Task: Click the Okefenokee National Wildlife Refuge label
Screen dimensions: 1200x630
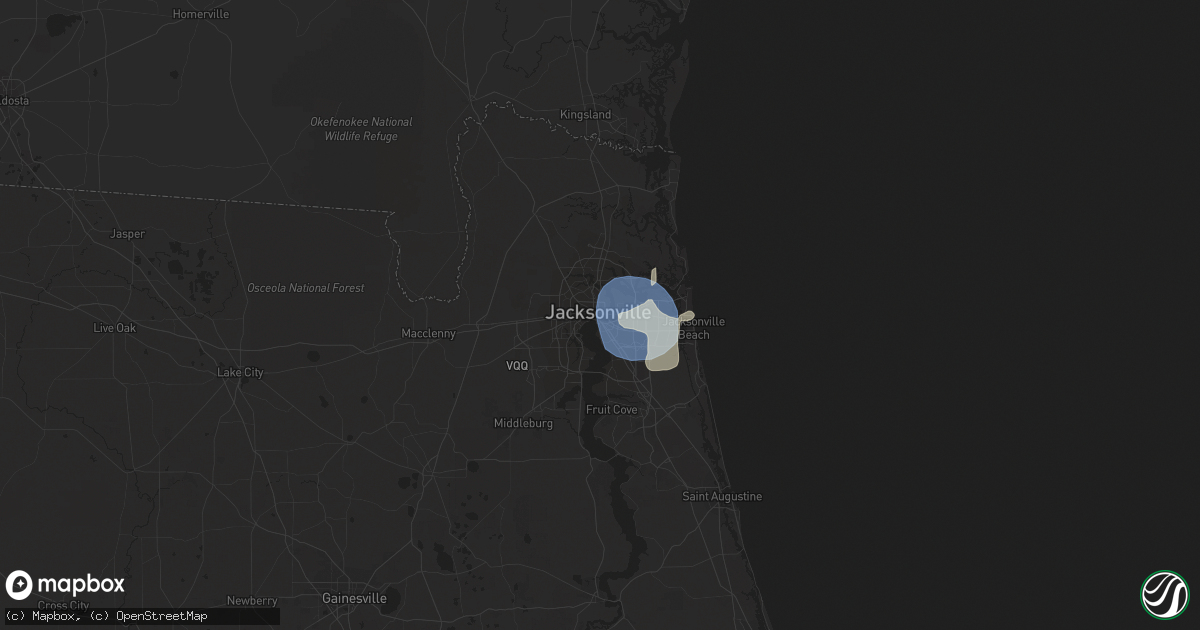Action: [361, 129]
